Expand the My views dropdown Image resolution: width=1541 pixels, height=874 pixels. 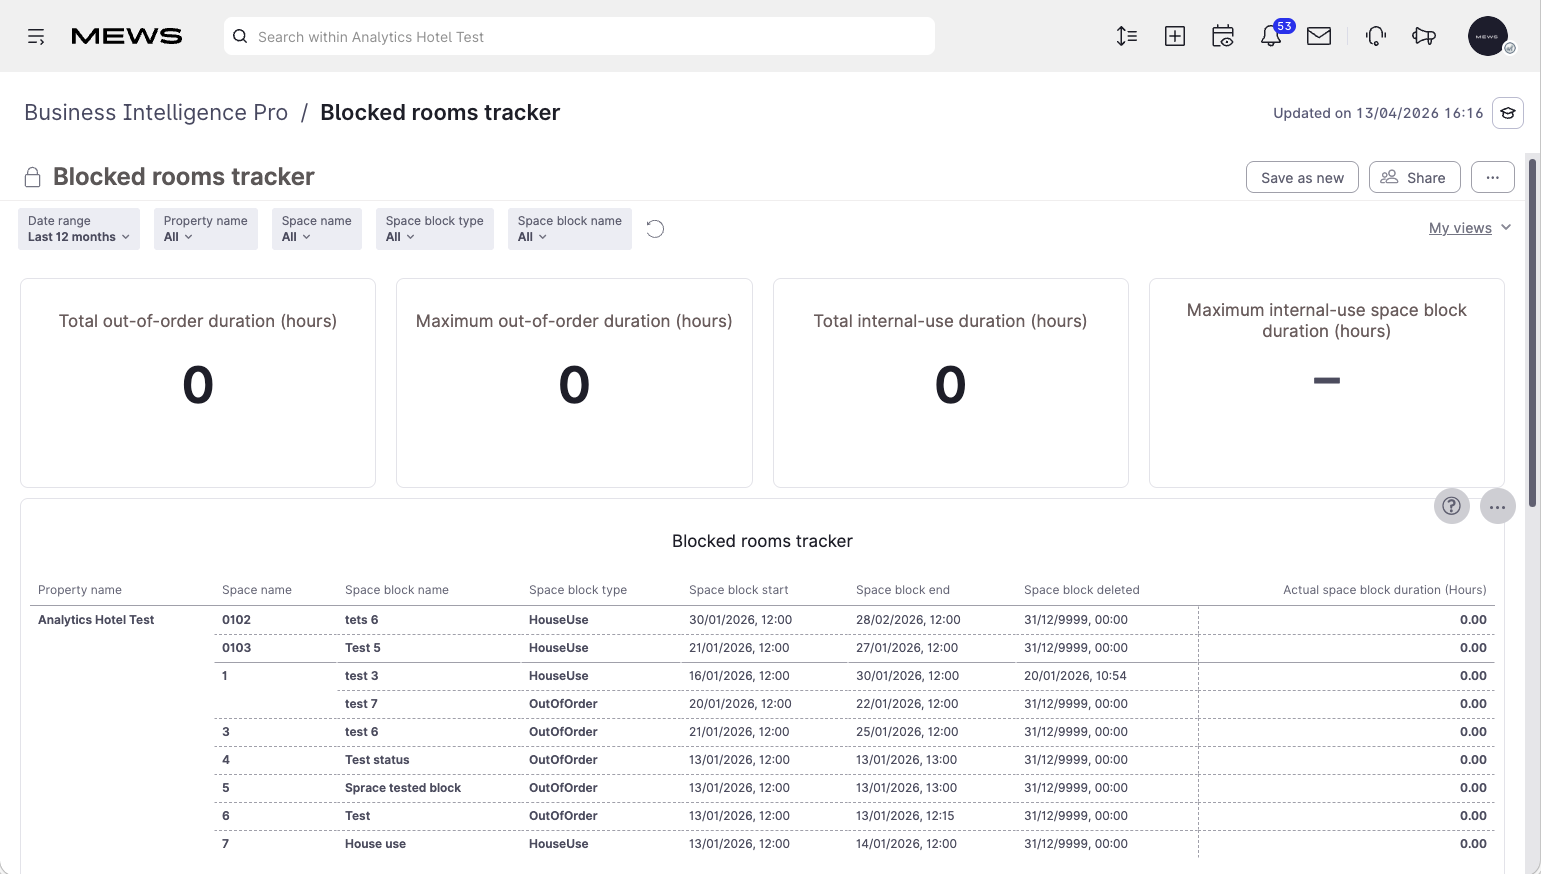[1470, 228]
